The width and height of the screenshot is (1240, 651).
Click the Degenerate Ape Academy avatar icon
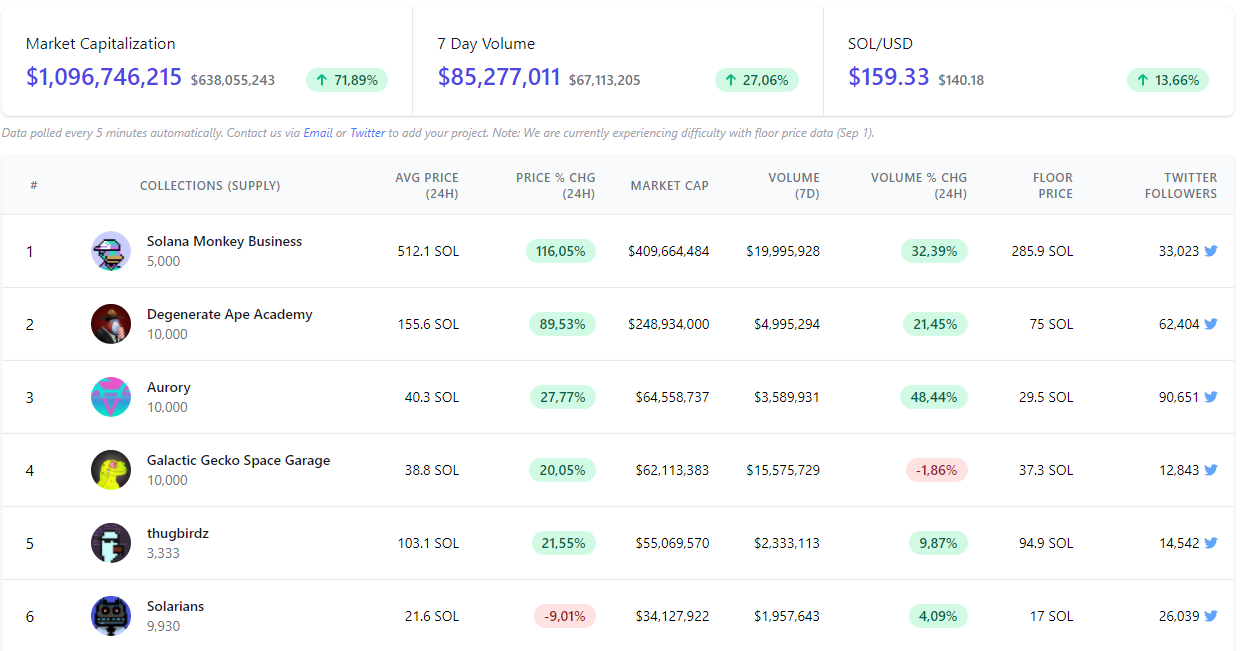pos(111,324)
